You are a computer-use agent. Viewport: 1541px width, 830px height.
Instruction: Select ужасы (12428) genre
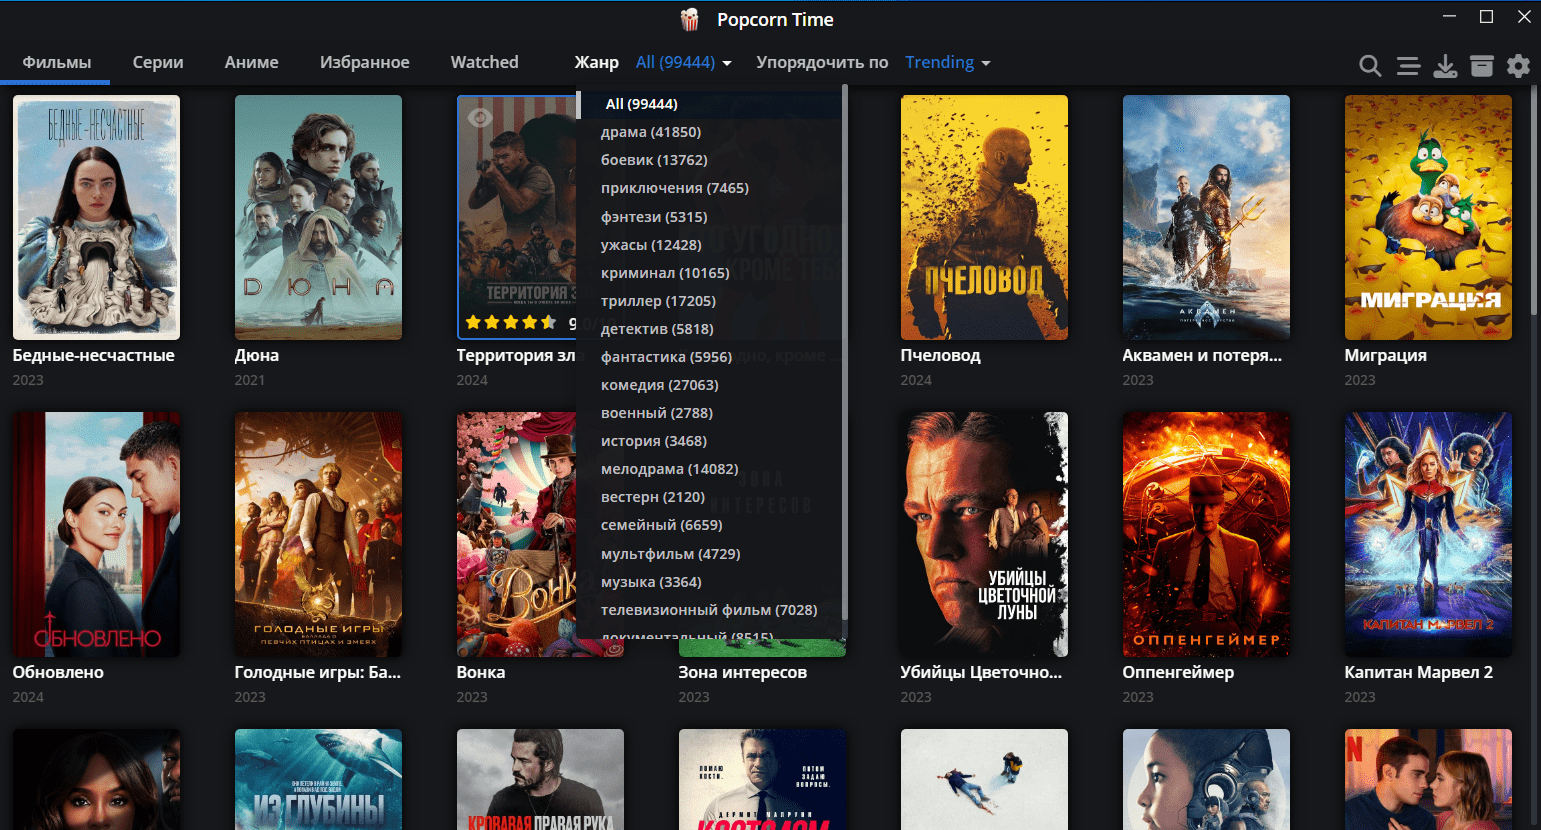pyautogui.click(x=711, y=245)
